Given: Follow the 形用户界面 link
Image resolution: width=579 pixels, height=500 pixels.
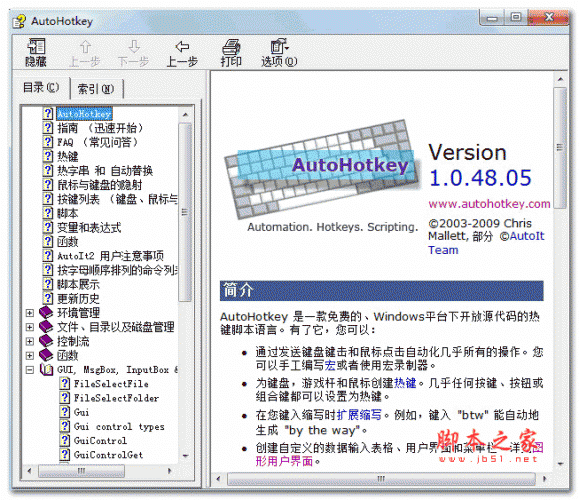Looking at the screenshot, I should pyautogui.click(x=284, y=461).
